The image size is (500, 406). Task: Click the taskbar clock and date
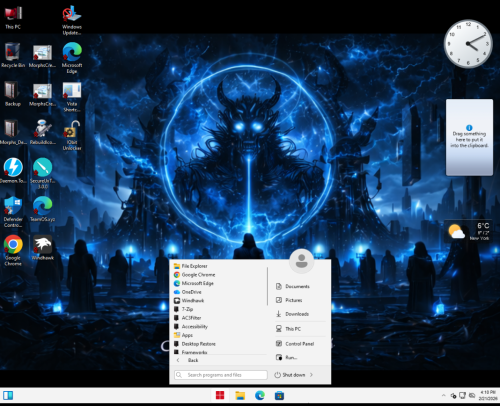(488, 395)
